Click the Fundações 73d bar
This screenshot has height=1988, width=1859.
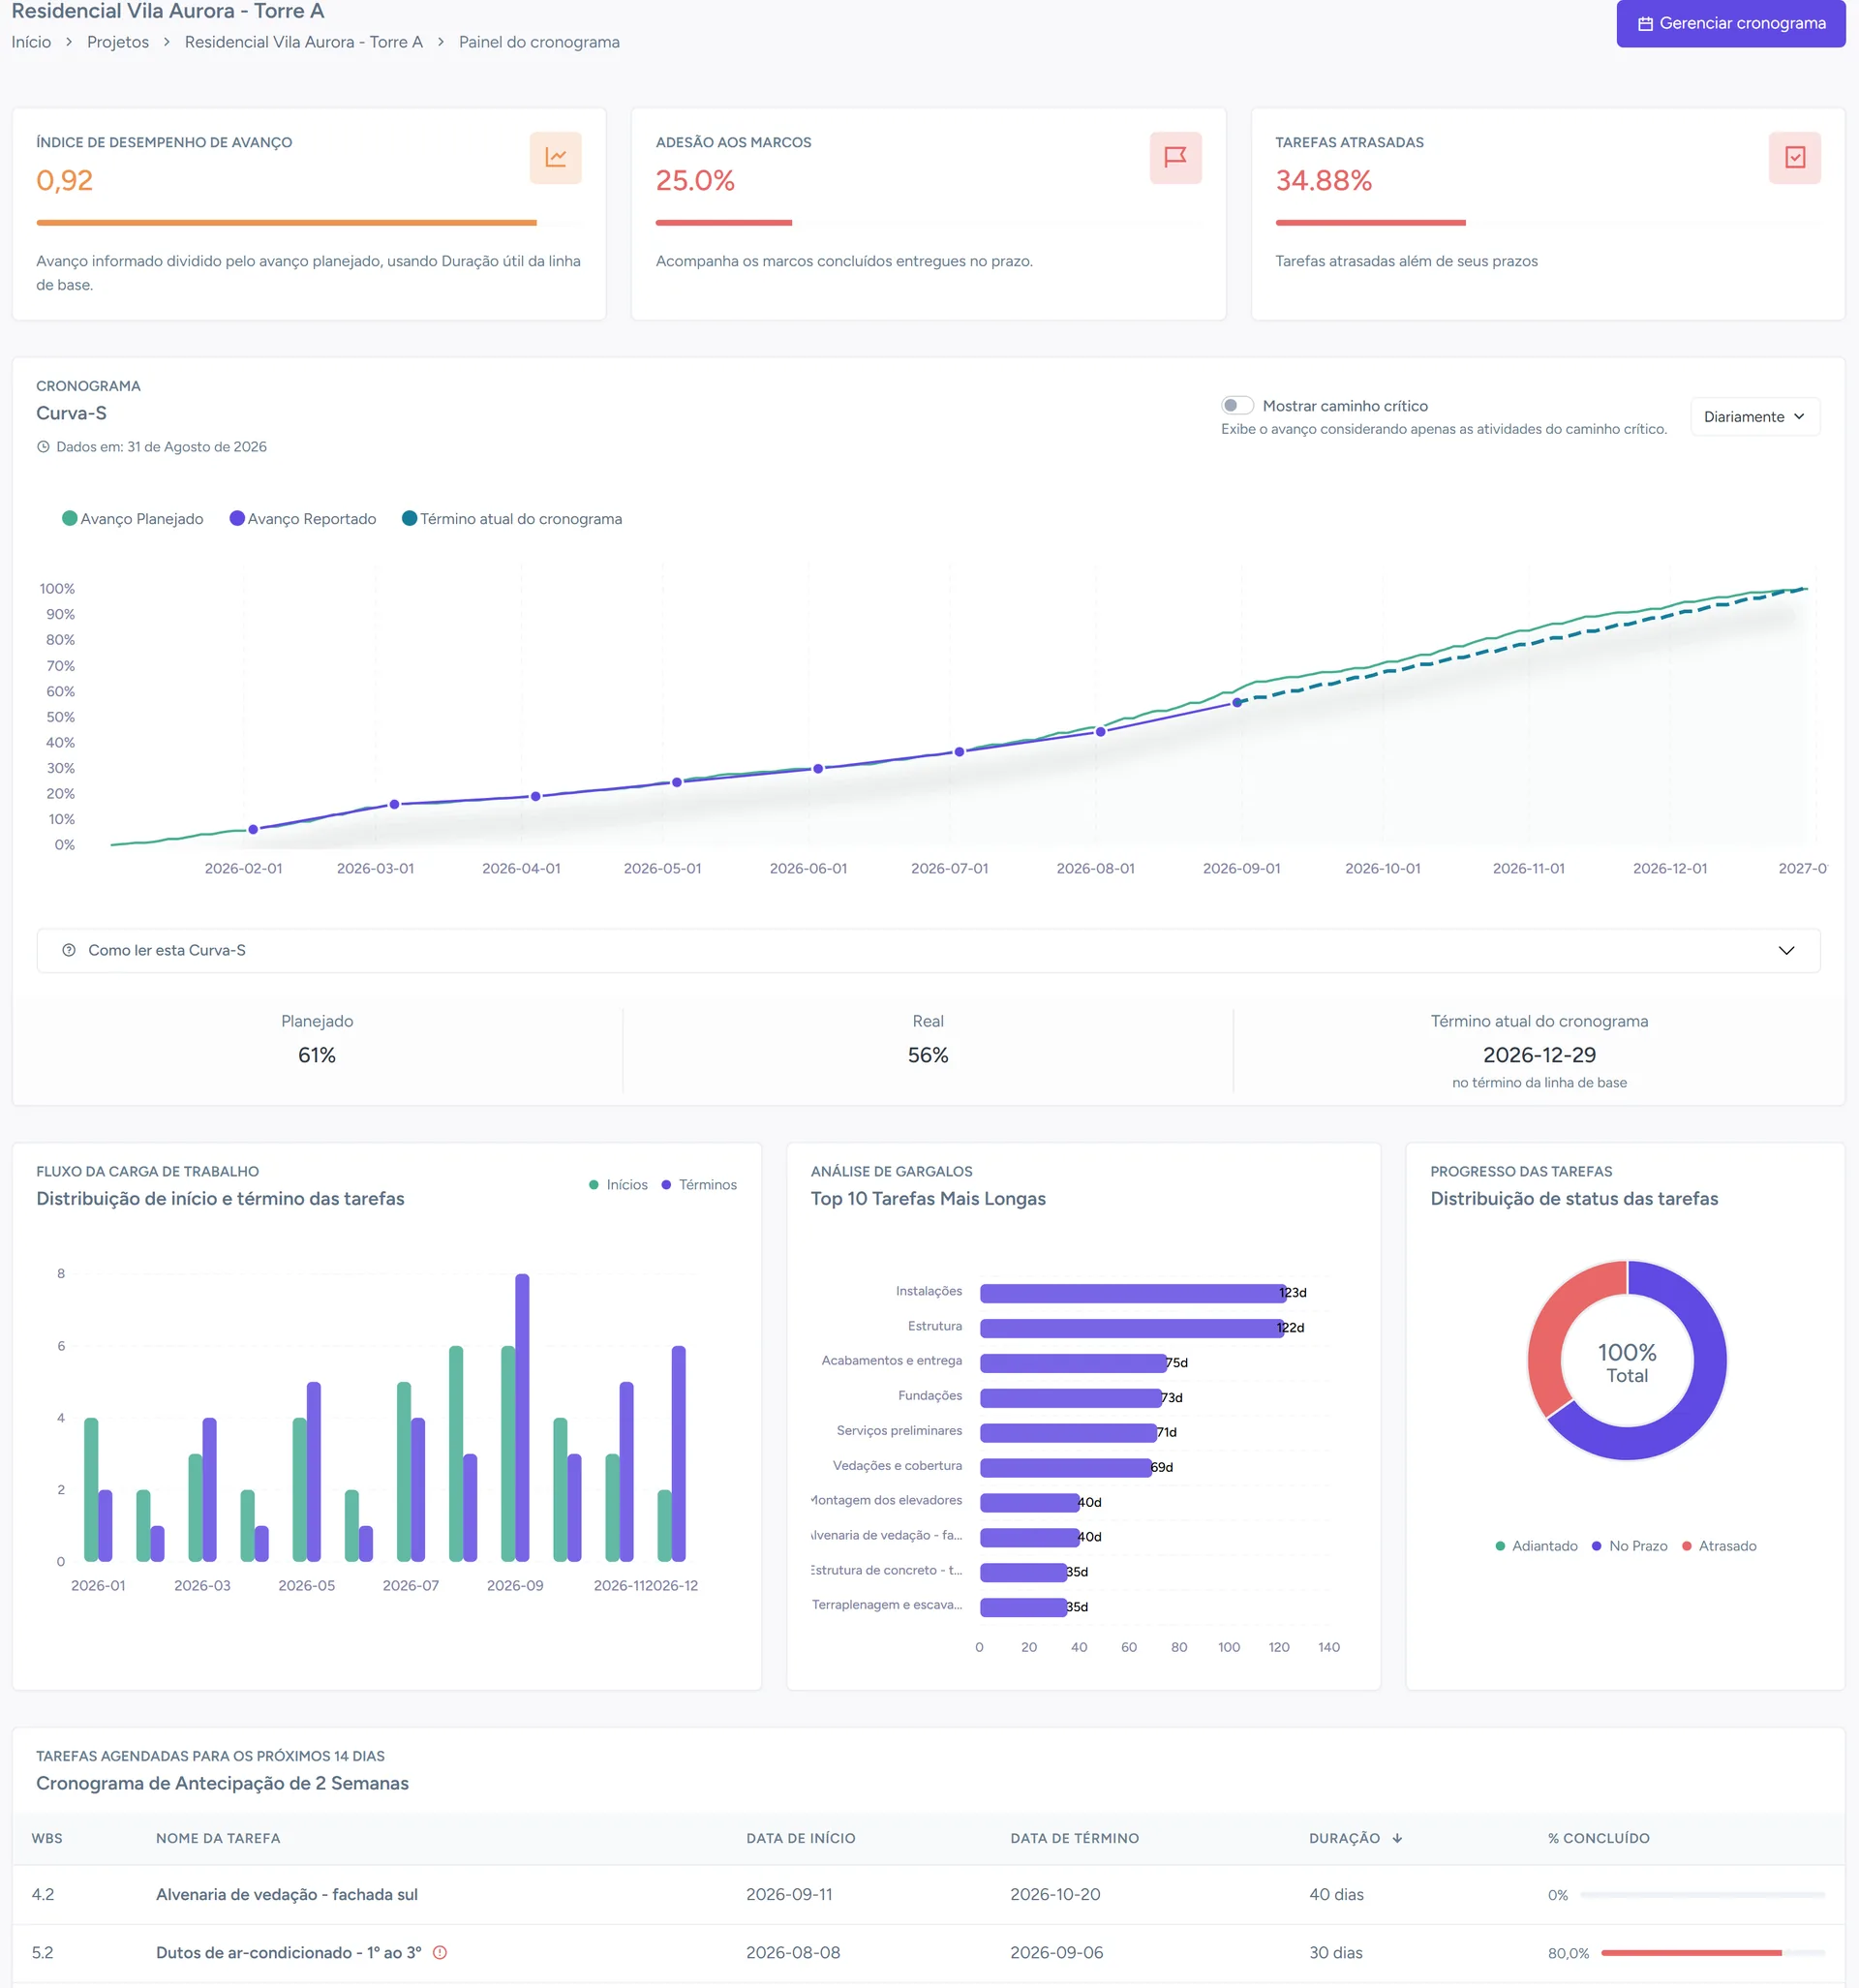(x=1070, y=1398)
